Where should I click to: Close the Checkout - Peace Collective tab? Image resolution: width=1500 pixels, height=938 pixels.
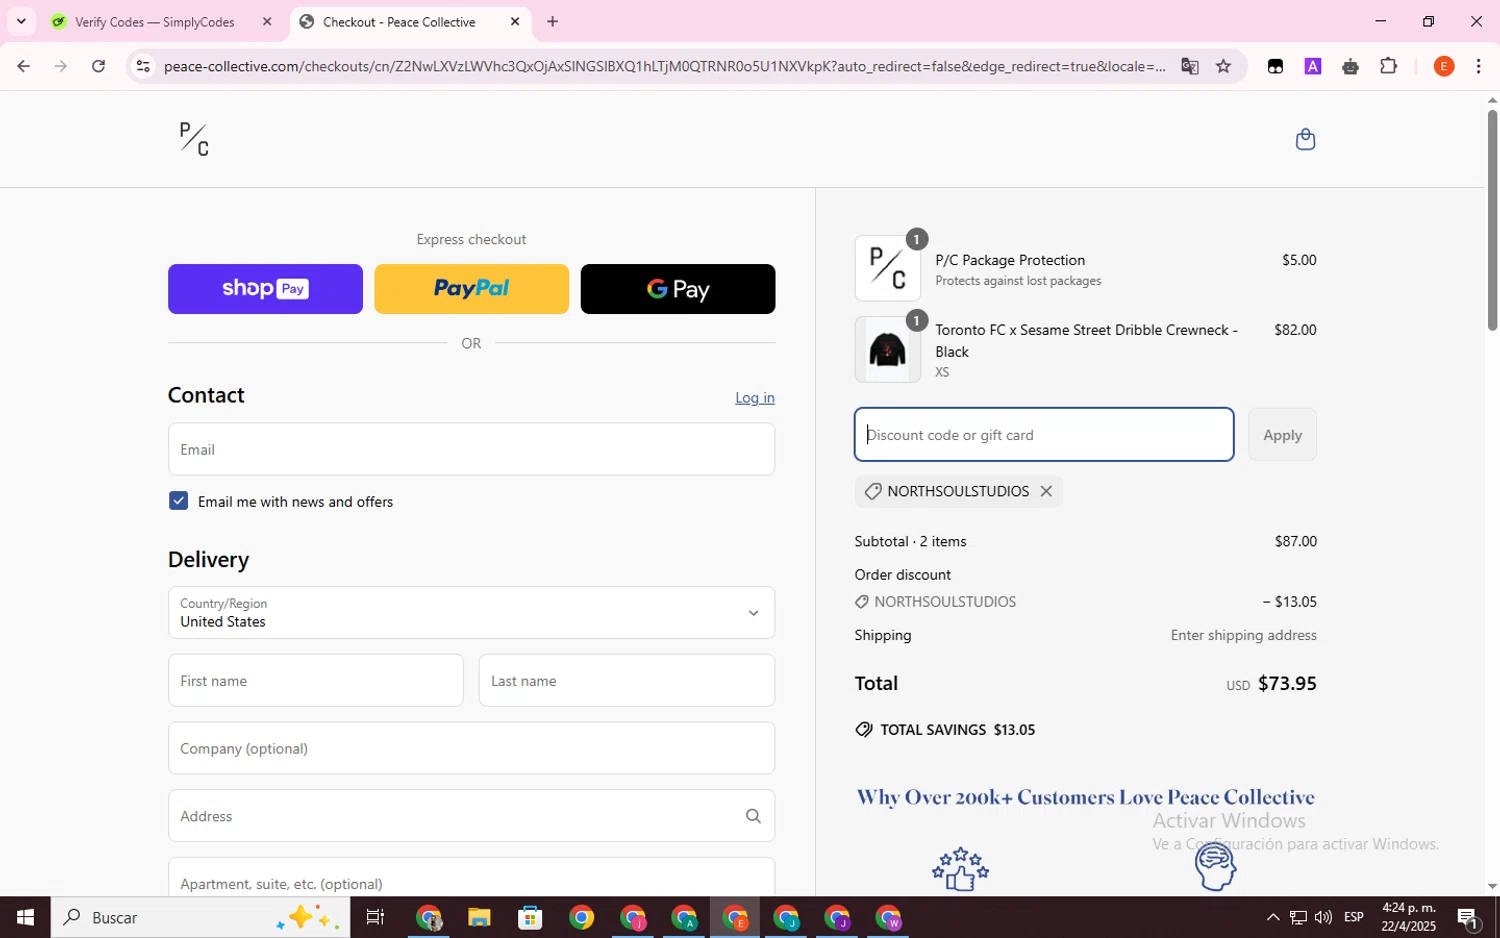tap(515, 21)
